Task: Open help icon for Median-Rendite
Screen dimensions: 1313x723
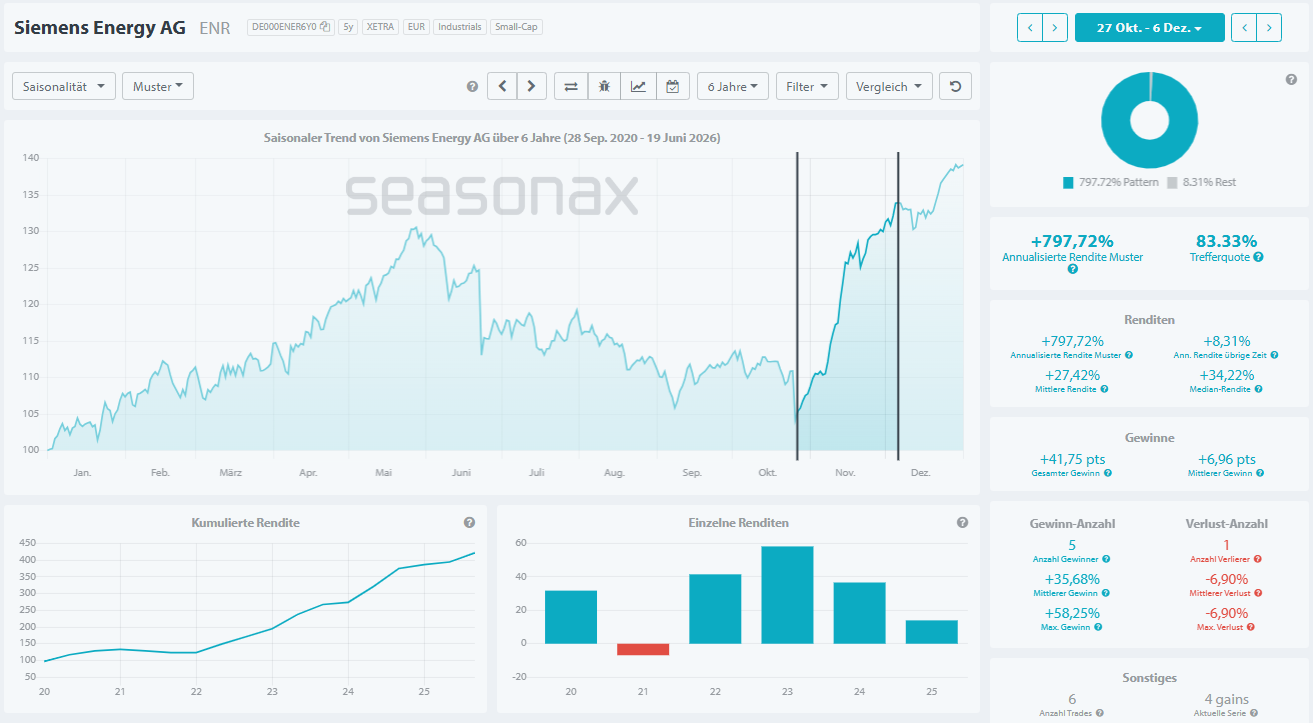Action: 1258,389
